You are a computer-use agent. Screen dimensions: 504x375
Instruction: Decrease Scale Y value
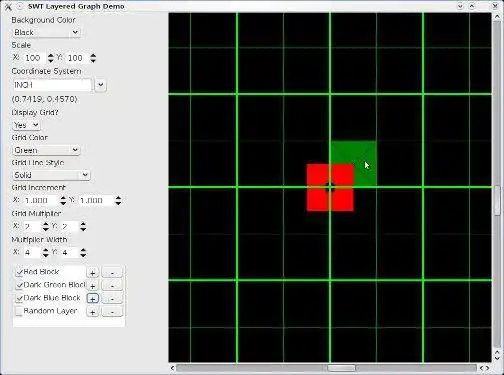pyautogui.click(x=93, y=61)
